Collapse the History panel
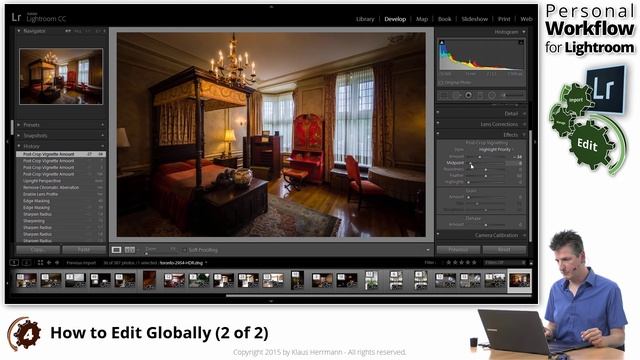The width and height of the screenshot is (640, 360). point(19,146)
